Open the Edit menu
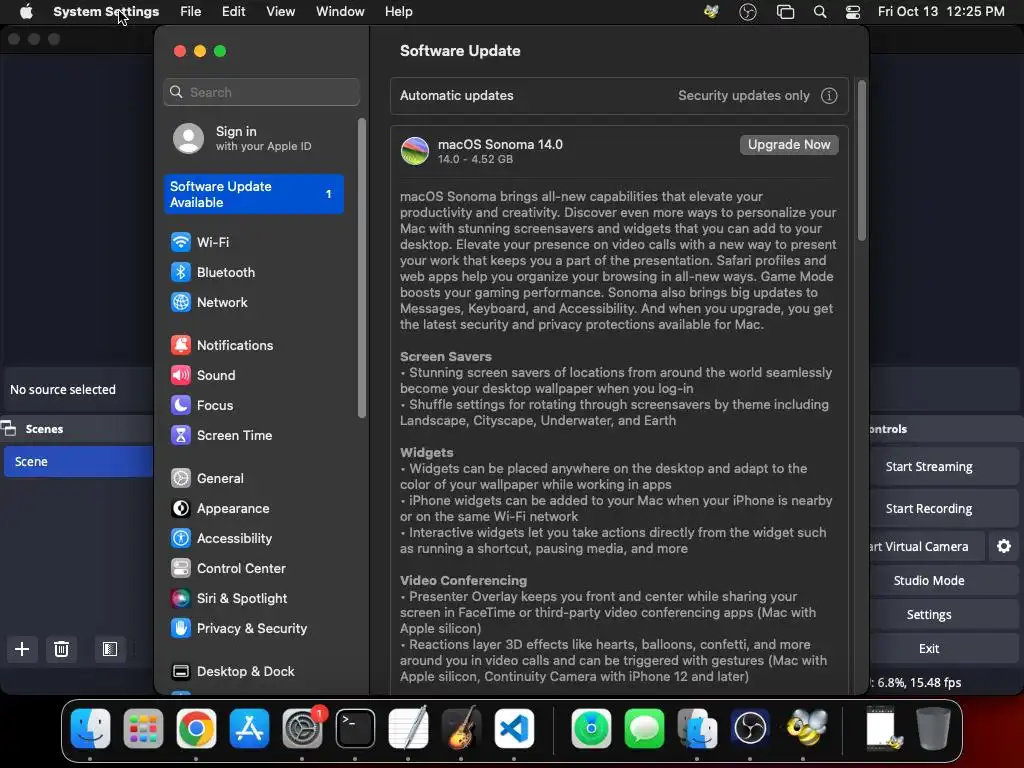This screenshot has height=768, width=1024. click(234, 12)
